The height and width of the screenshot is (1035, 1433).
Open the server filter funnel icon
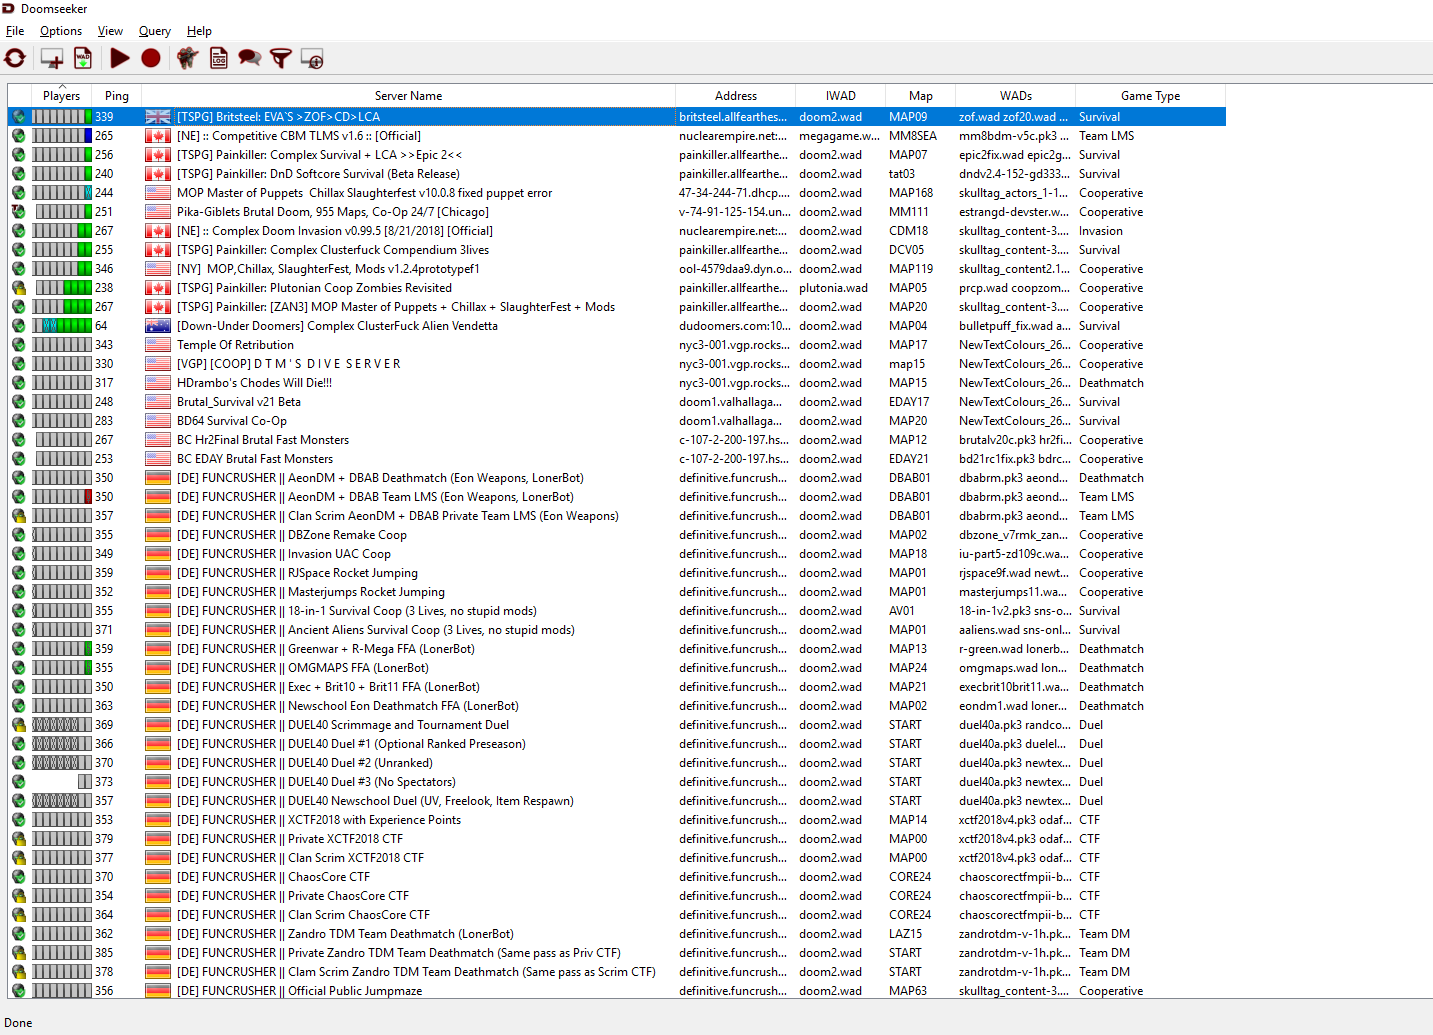pos(281,59)
